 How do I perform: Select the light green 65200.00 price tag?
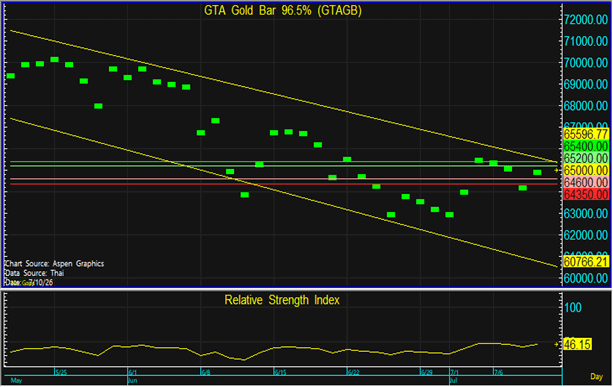click(586, 158)
